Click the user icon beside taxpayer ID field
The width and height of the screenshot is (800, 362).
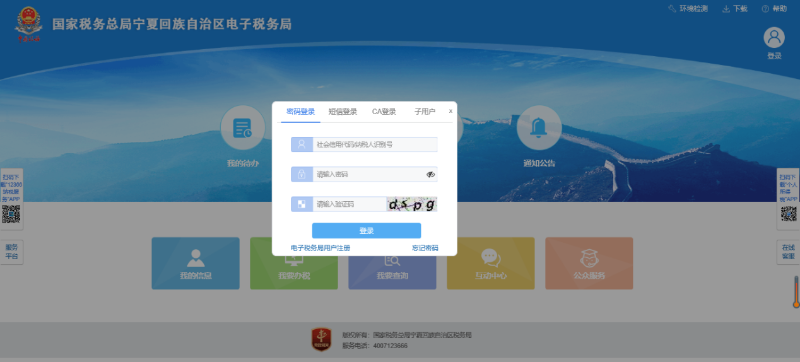302,144
